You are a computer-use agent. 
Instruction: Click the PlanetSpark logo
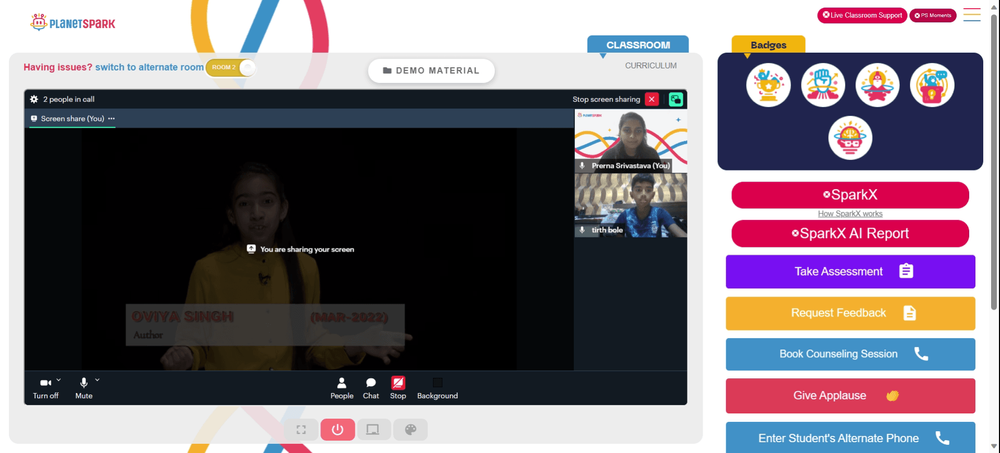pyautogui.click(x=73, y=23)
